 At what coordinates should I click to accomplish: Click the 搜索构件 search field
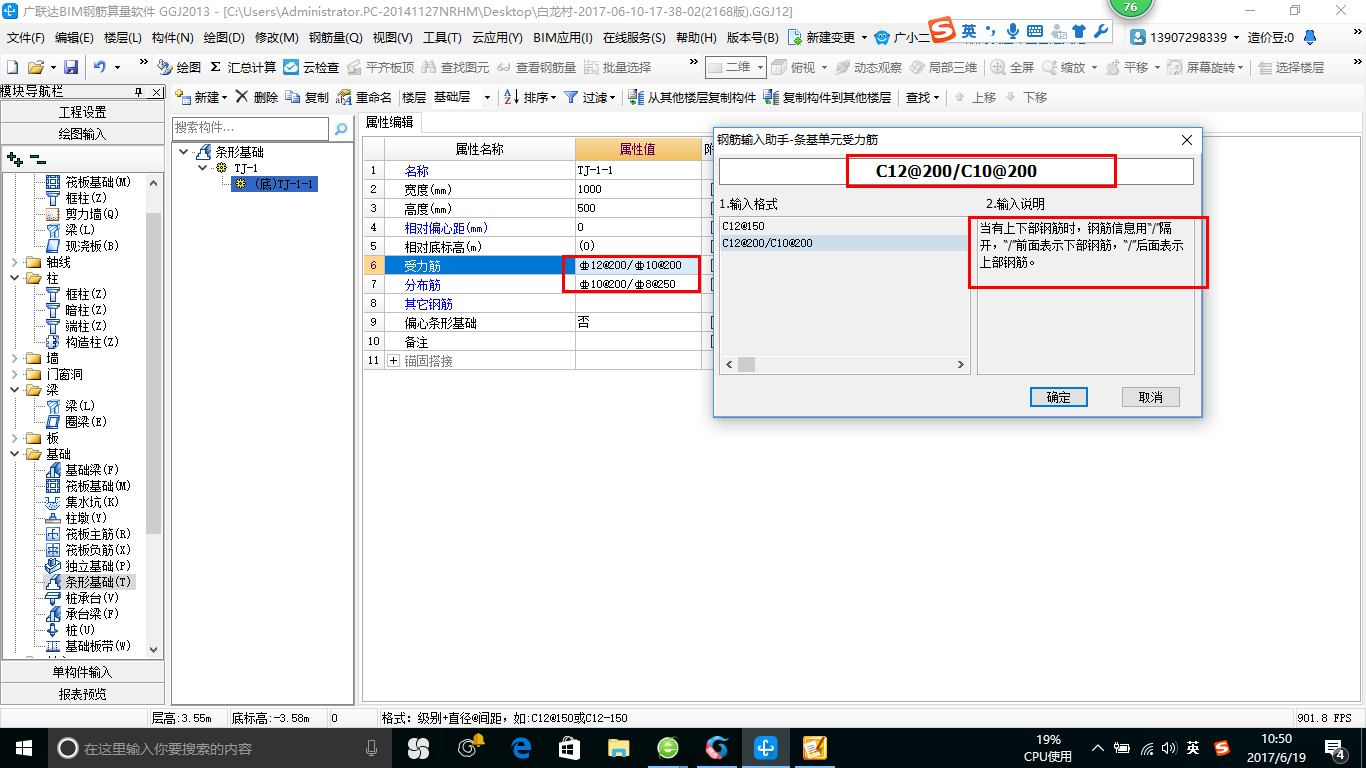250,128
